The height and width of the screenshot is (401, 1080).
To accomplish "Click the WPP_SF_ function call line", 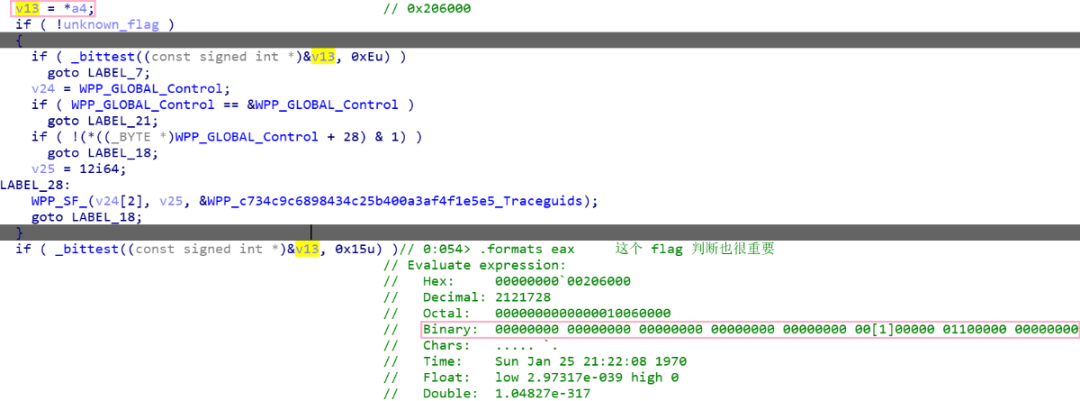I will 314,200.
